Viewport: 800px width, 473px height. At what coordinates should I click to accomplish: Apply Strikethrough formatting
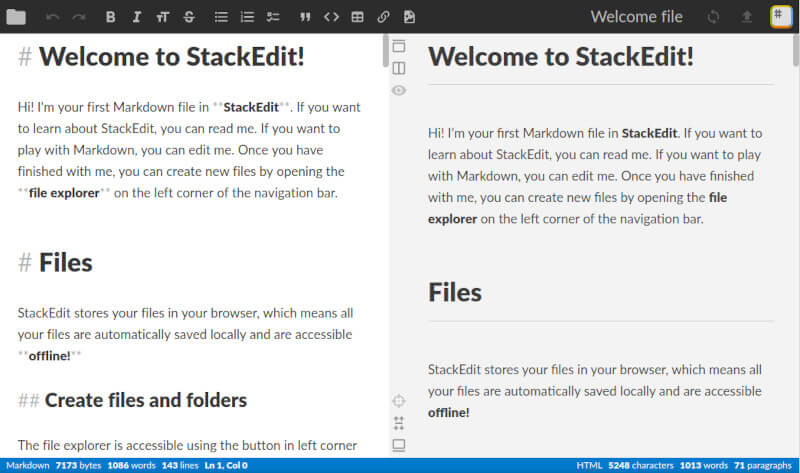[189, 17]
